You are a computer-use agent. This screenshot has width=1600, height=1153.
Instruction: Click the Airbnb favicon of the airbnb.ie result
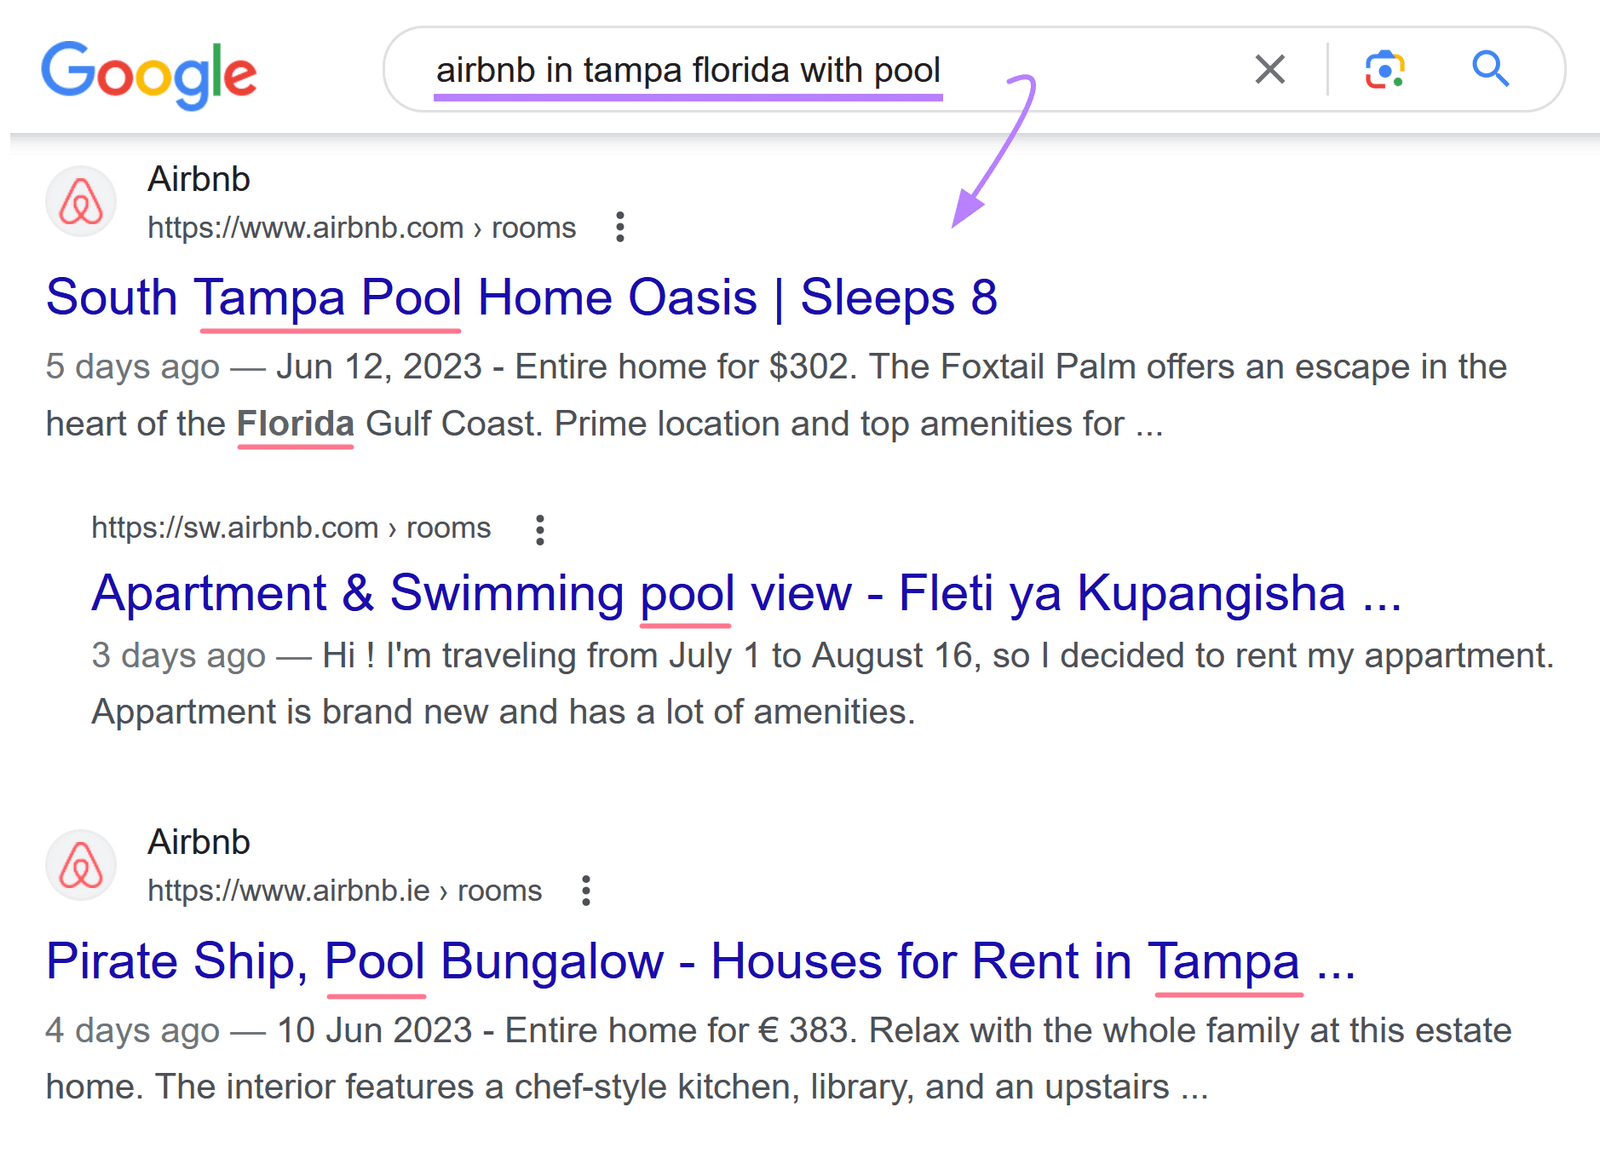(x=81, y=865)
